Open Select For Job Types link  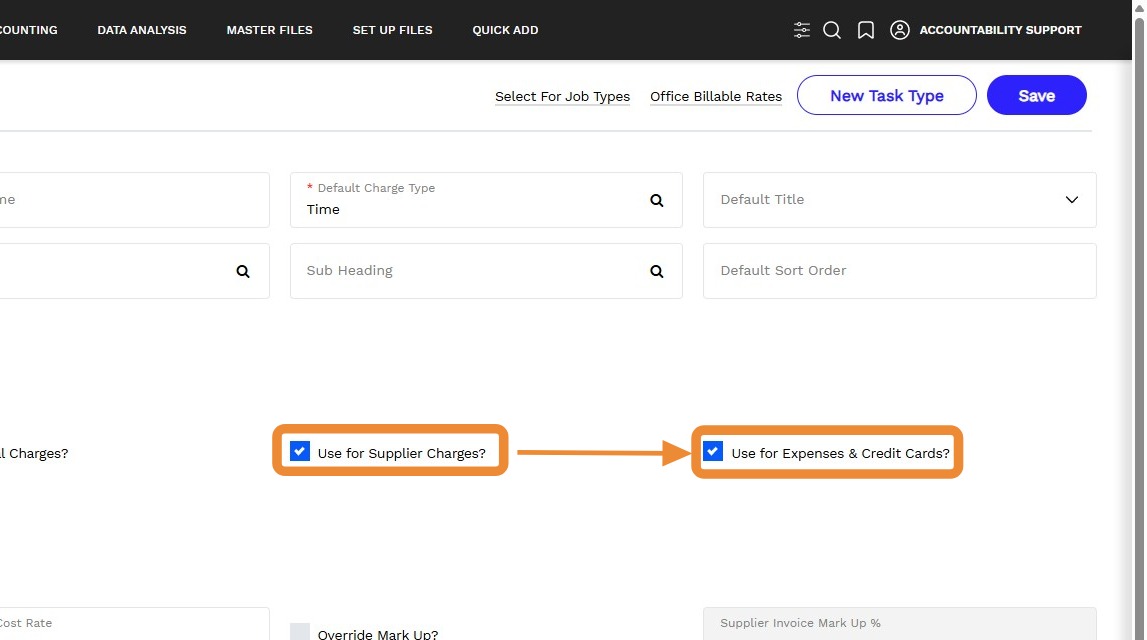[x=562, y=97]
